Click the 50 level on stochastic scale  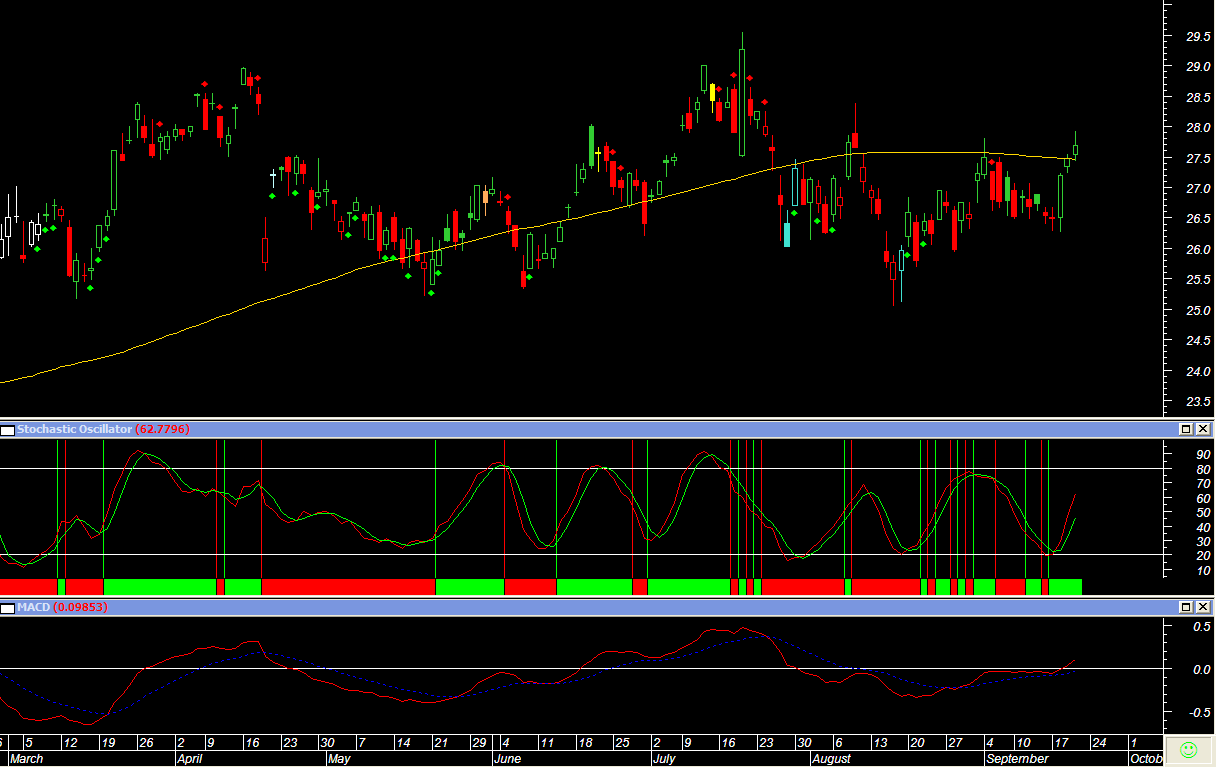click(1203, 512)
